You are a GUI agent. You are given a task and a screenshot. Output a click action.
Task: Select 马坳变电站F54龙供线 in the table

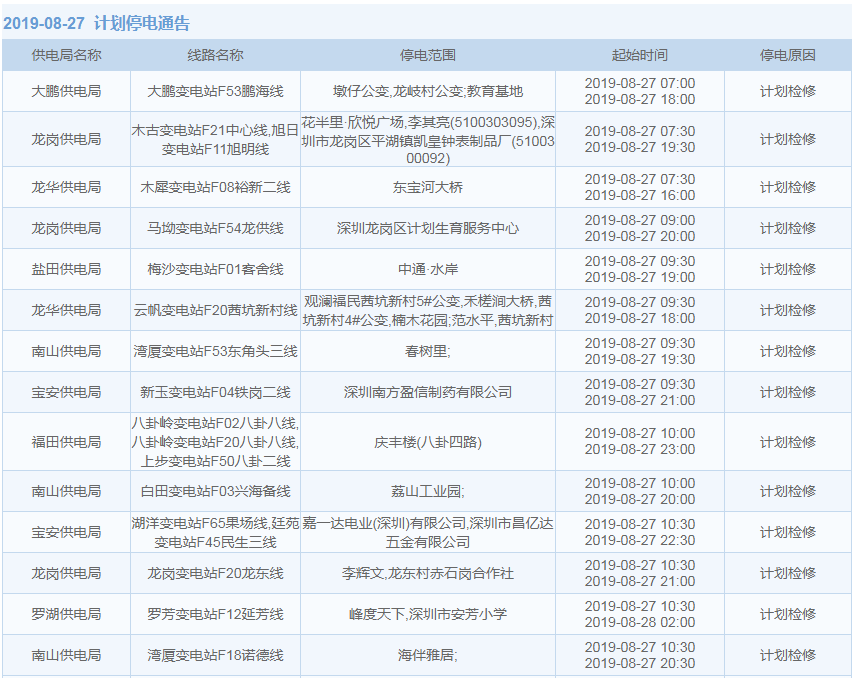coord(215,228)
